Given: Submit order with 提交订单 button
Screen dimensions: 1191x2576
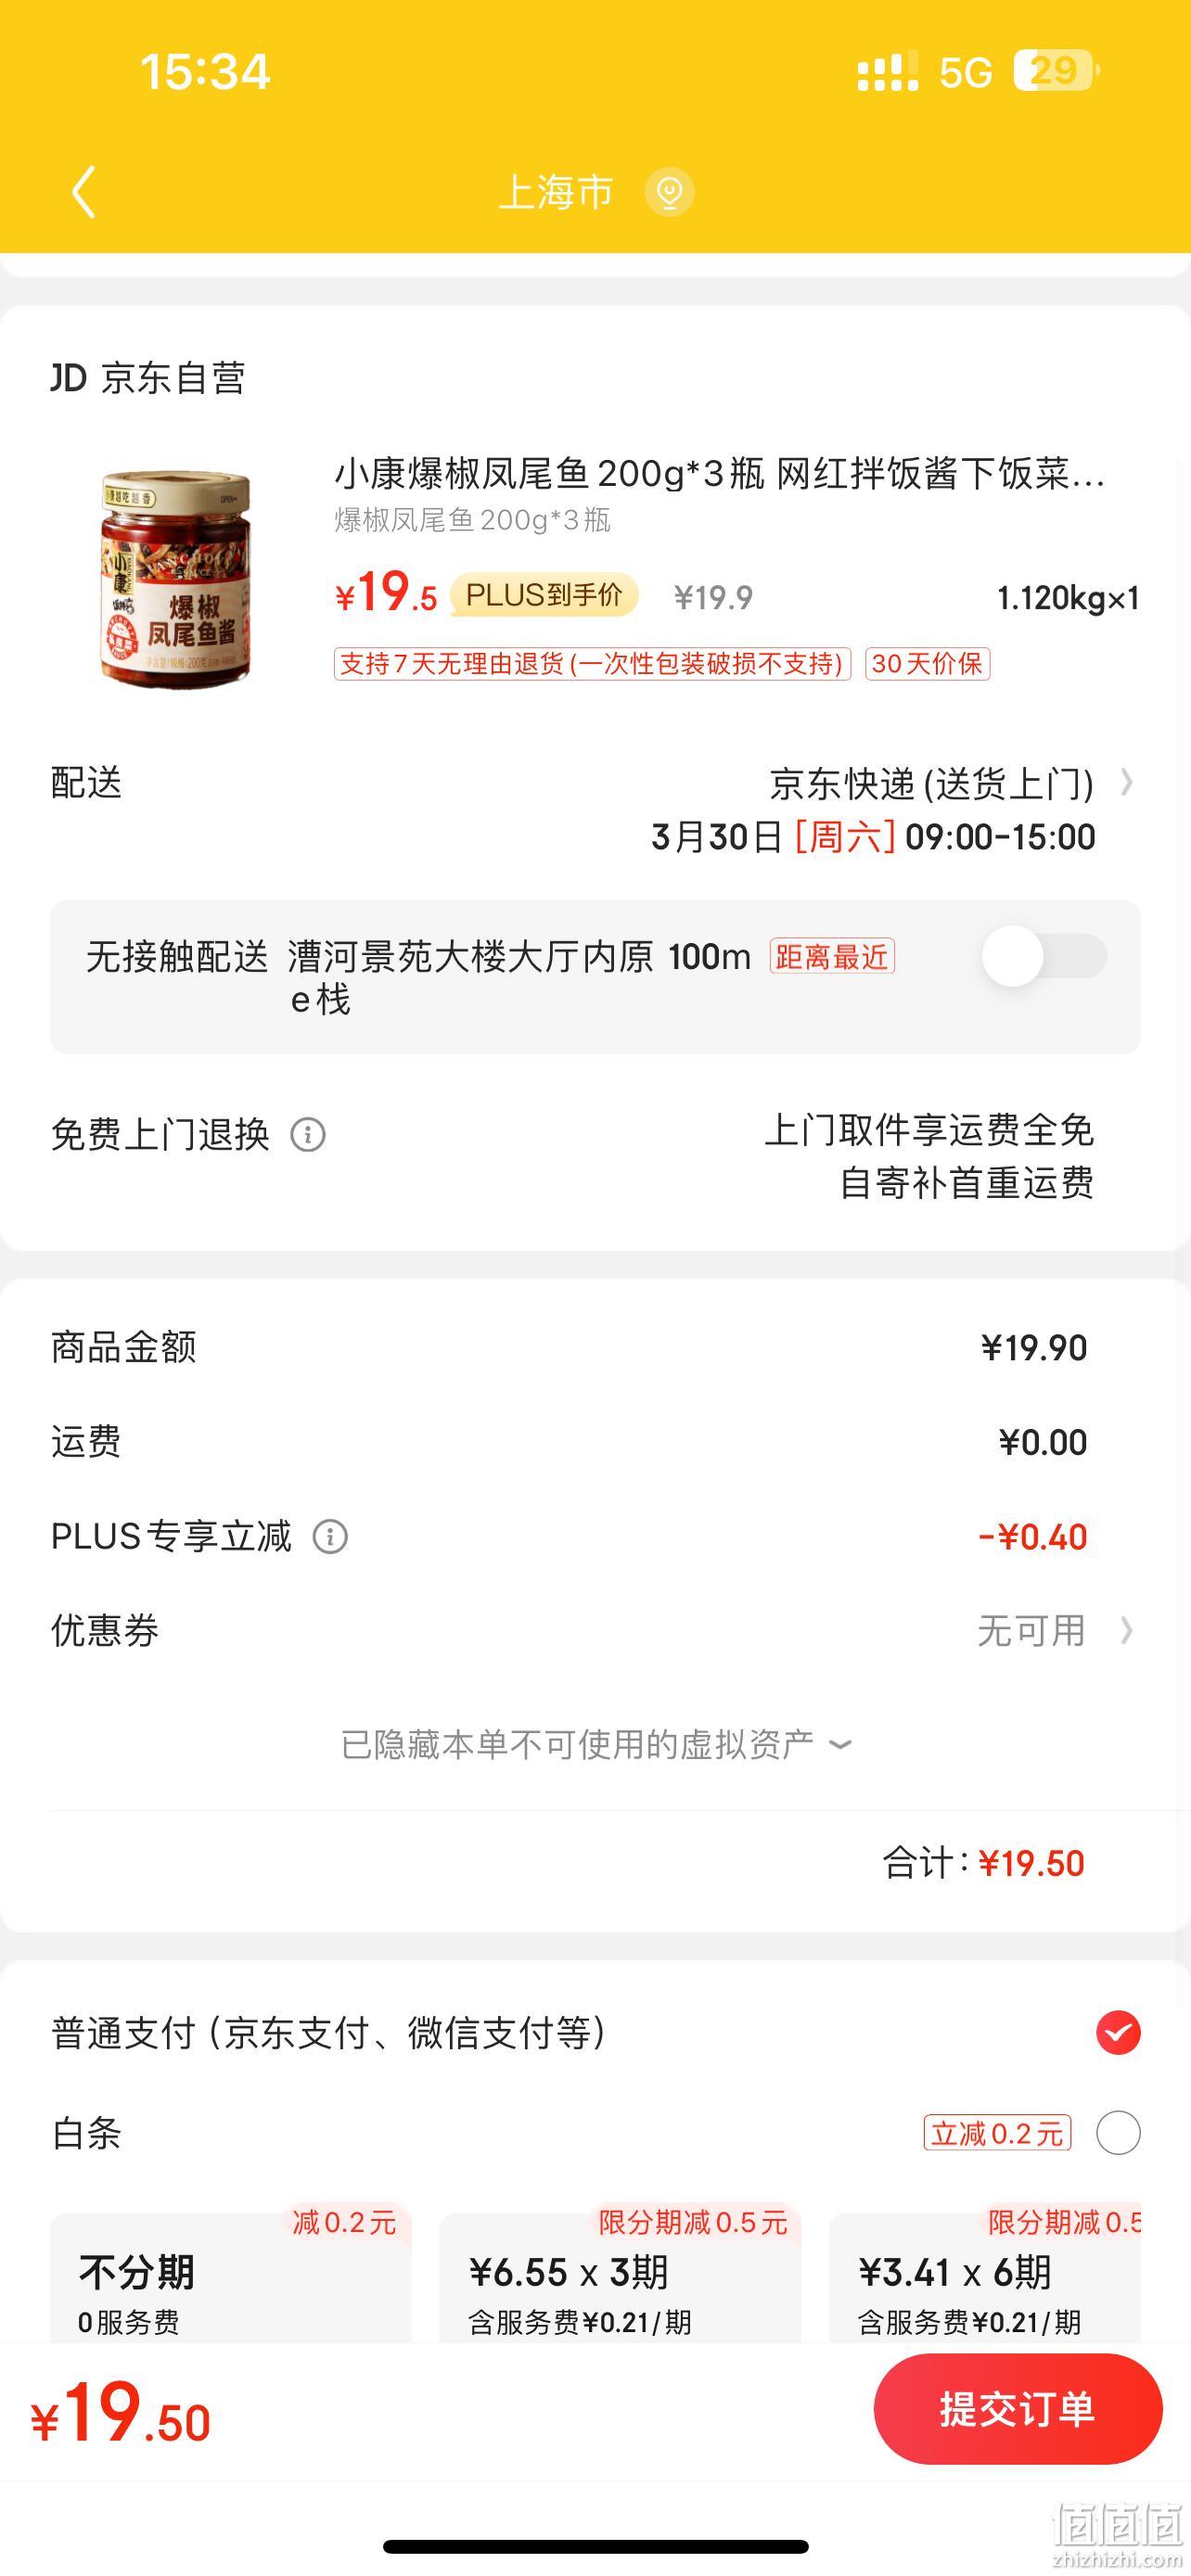Looking at the screenshot, I should [x=1018, y=2409].
